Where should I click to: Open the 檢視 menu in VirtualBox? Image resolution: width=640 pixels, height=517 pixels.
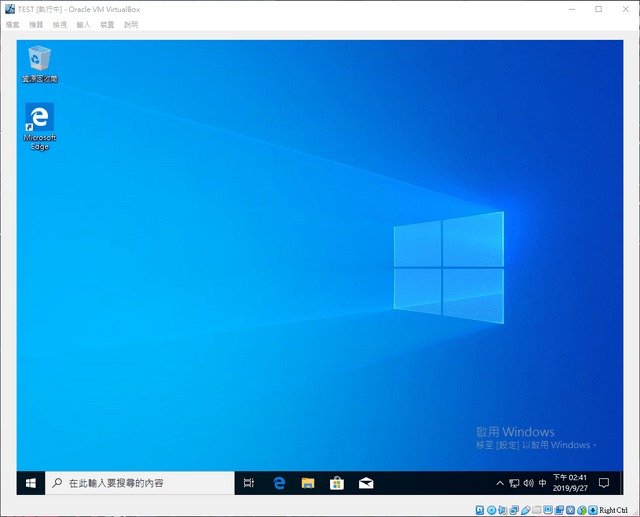pos(60,25)
